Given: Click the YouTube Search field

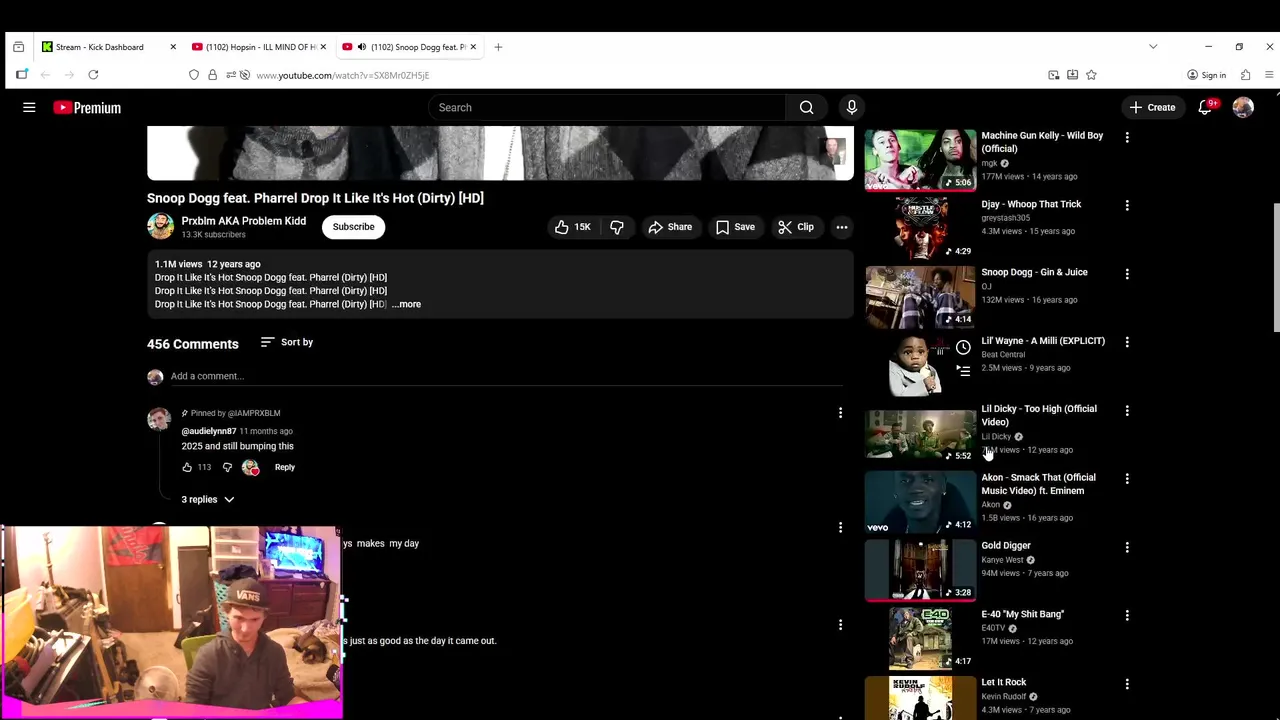Looking at the screenshot, I should coord(607,107).
